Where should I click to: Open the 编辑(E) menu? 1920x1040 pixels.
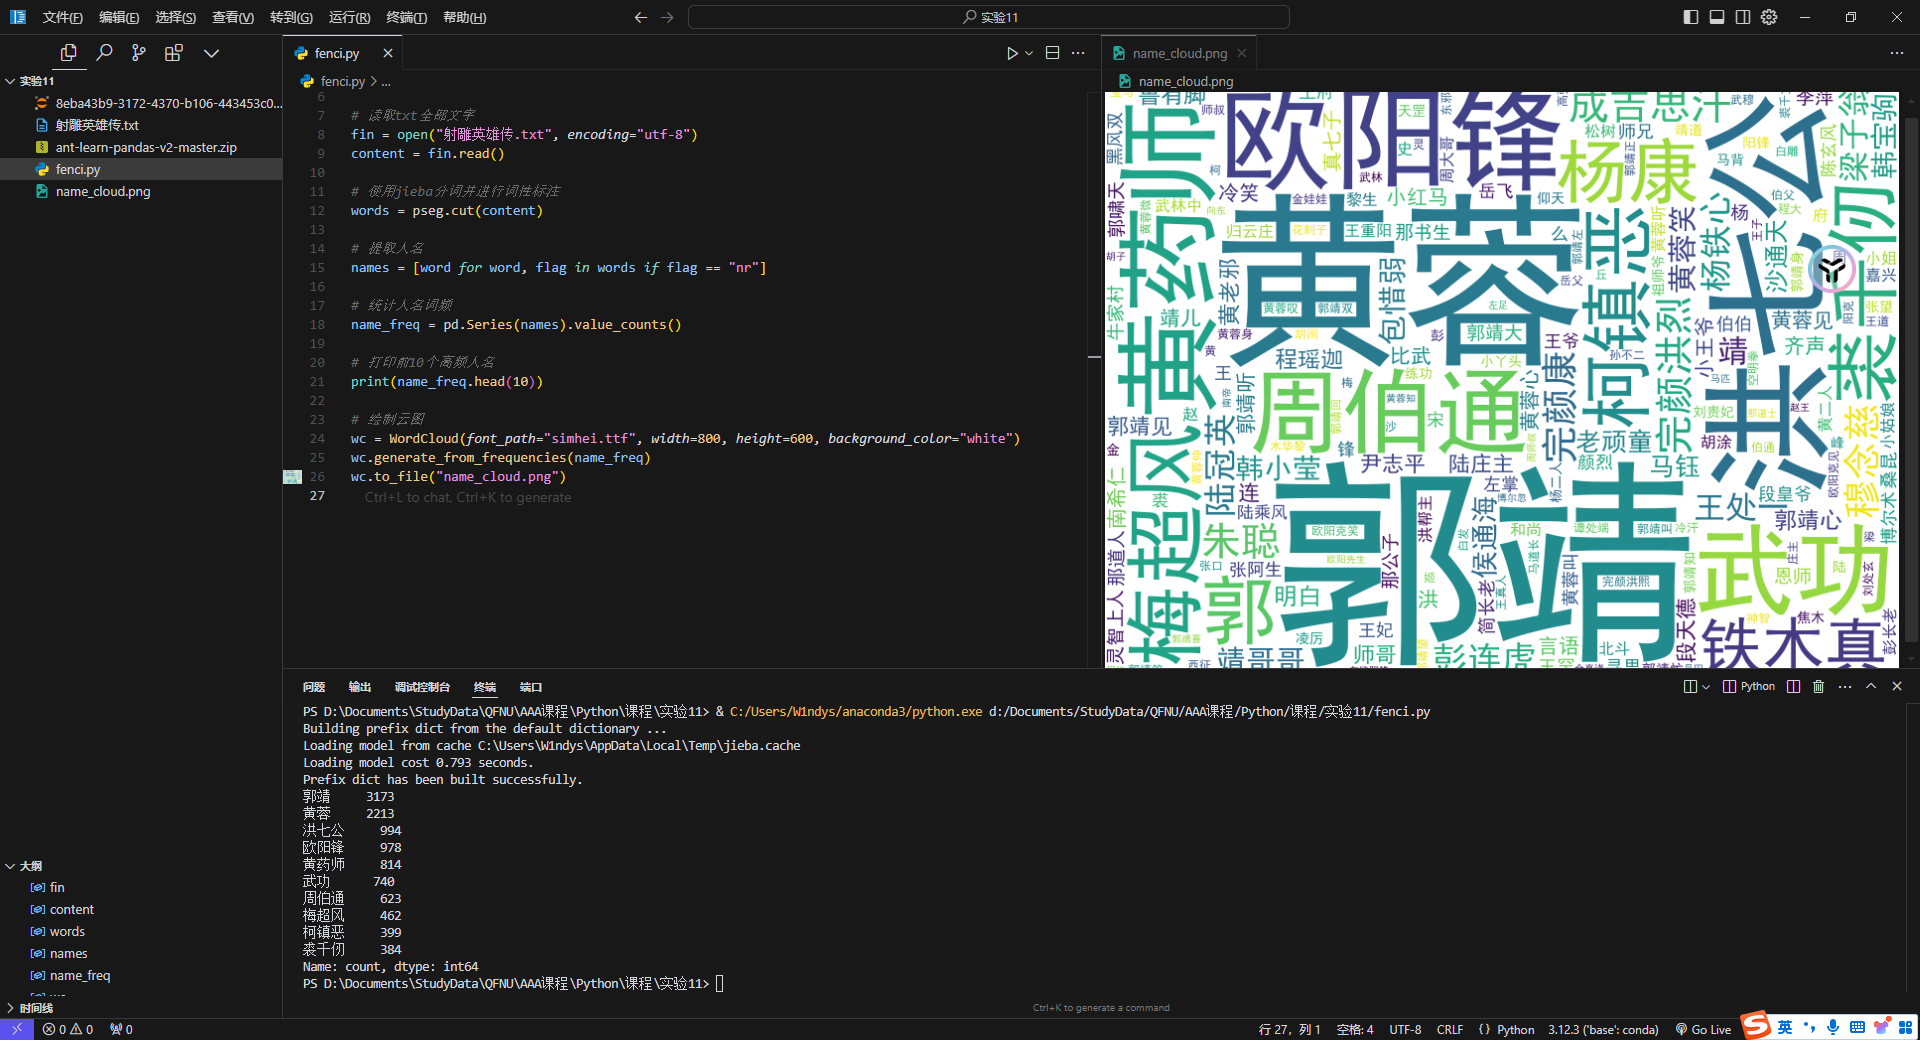pyautogui.click(x=119, y=17)
